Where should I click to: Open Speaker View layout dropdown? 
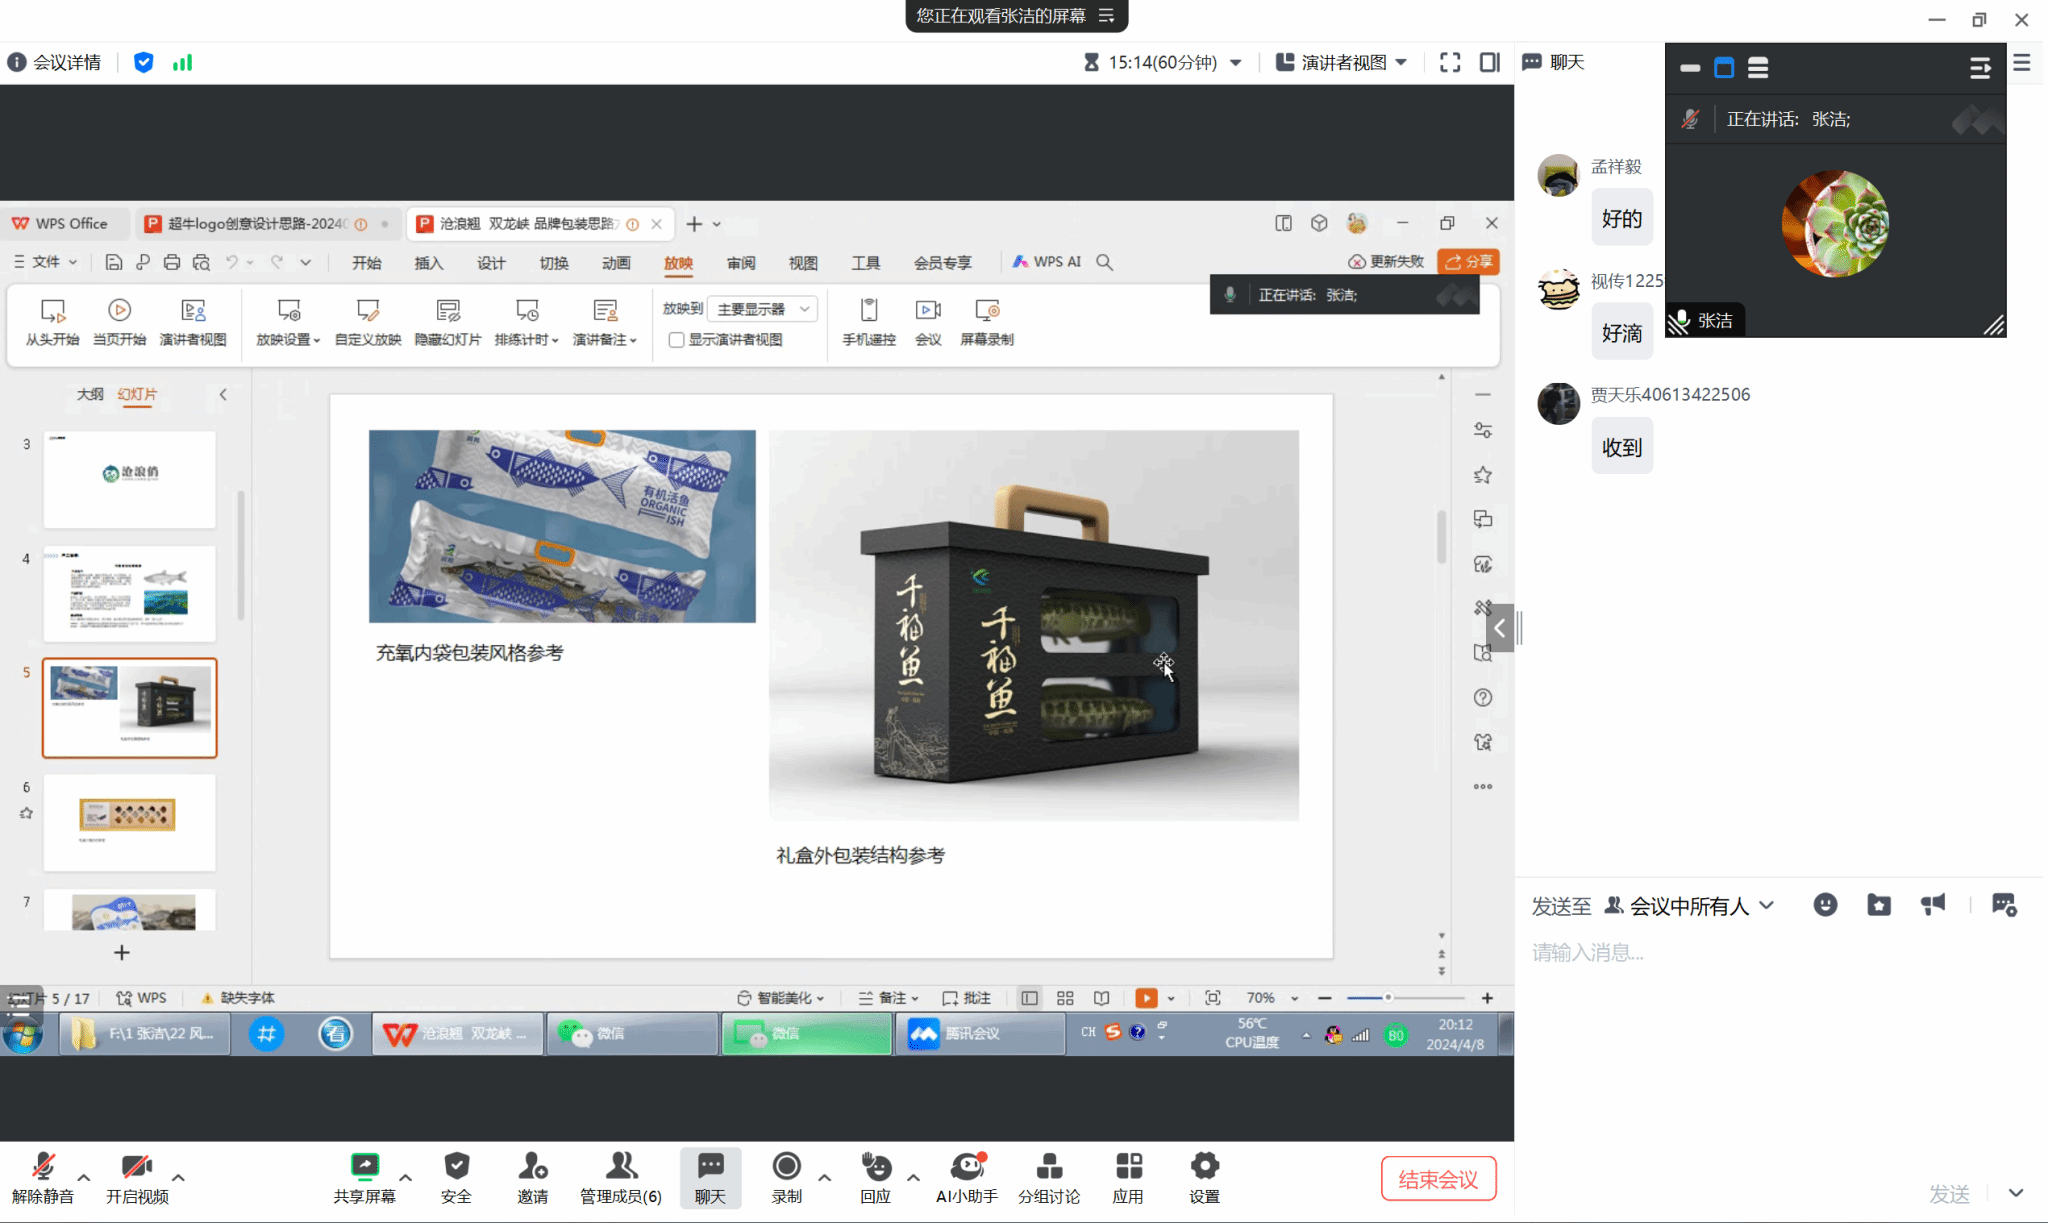click(1341, 62)
